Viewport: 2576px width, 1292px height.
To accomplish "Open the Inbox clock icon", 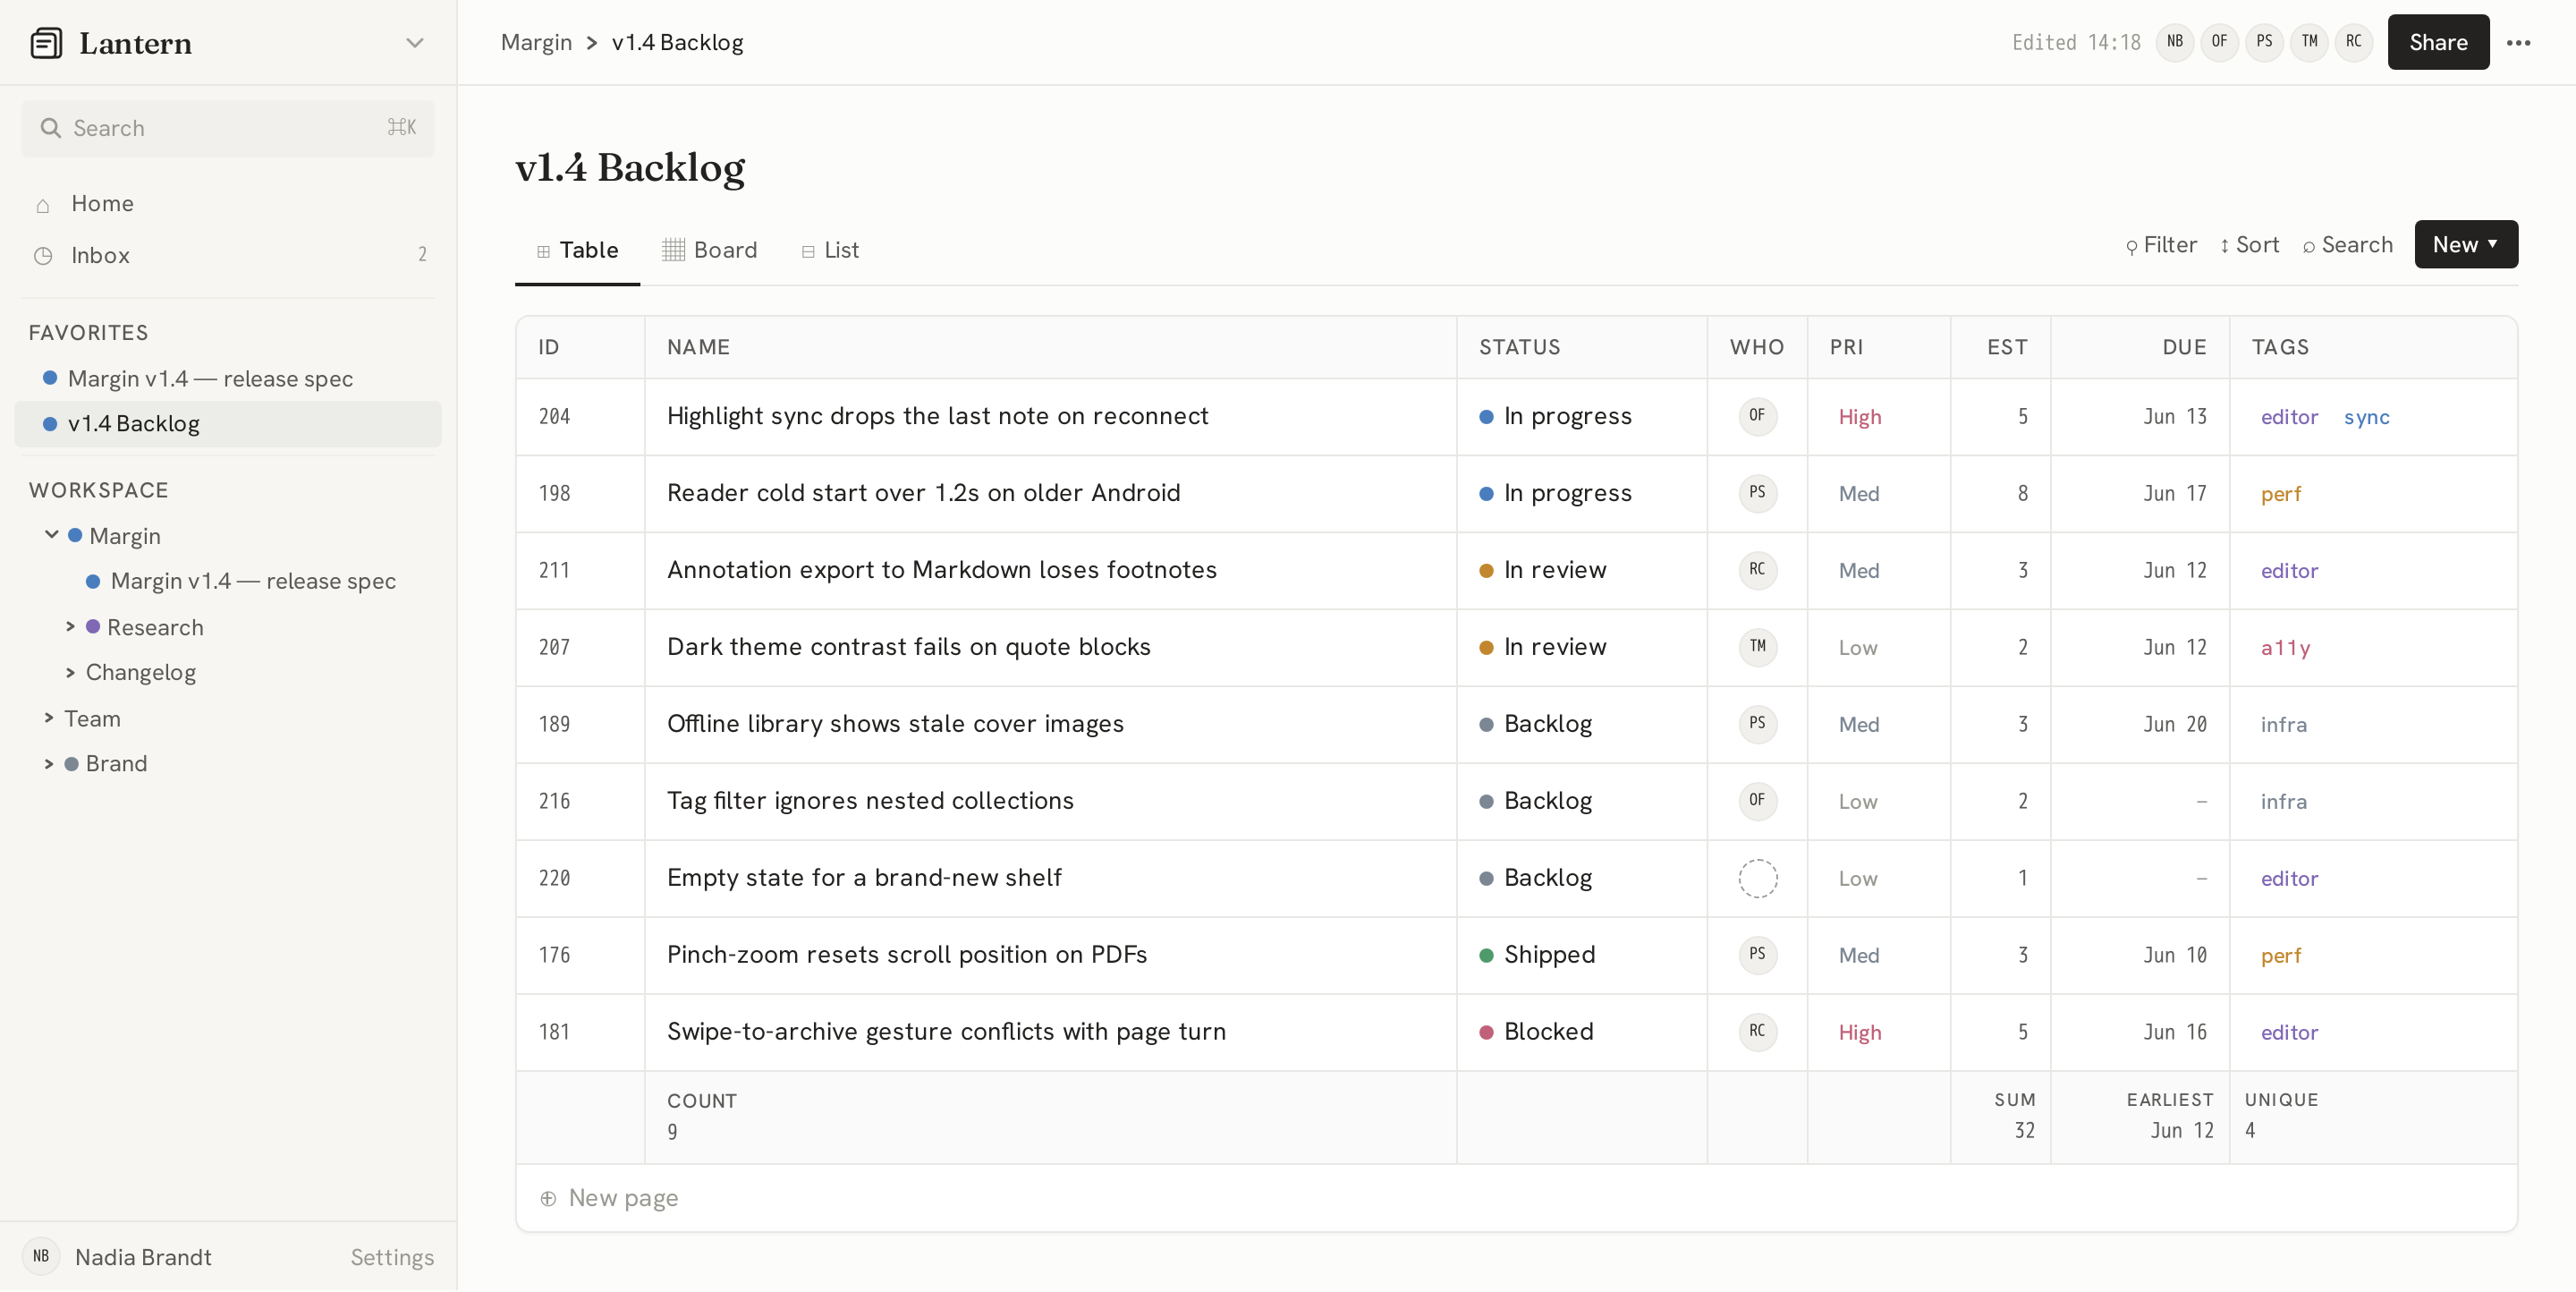I will pyautogui.click(x=43, y=256).
